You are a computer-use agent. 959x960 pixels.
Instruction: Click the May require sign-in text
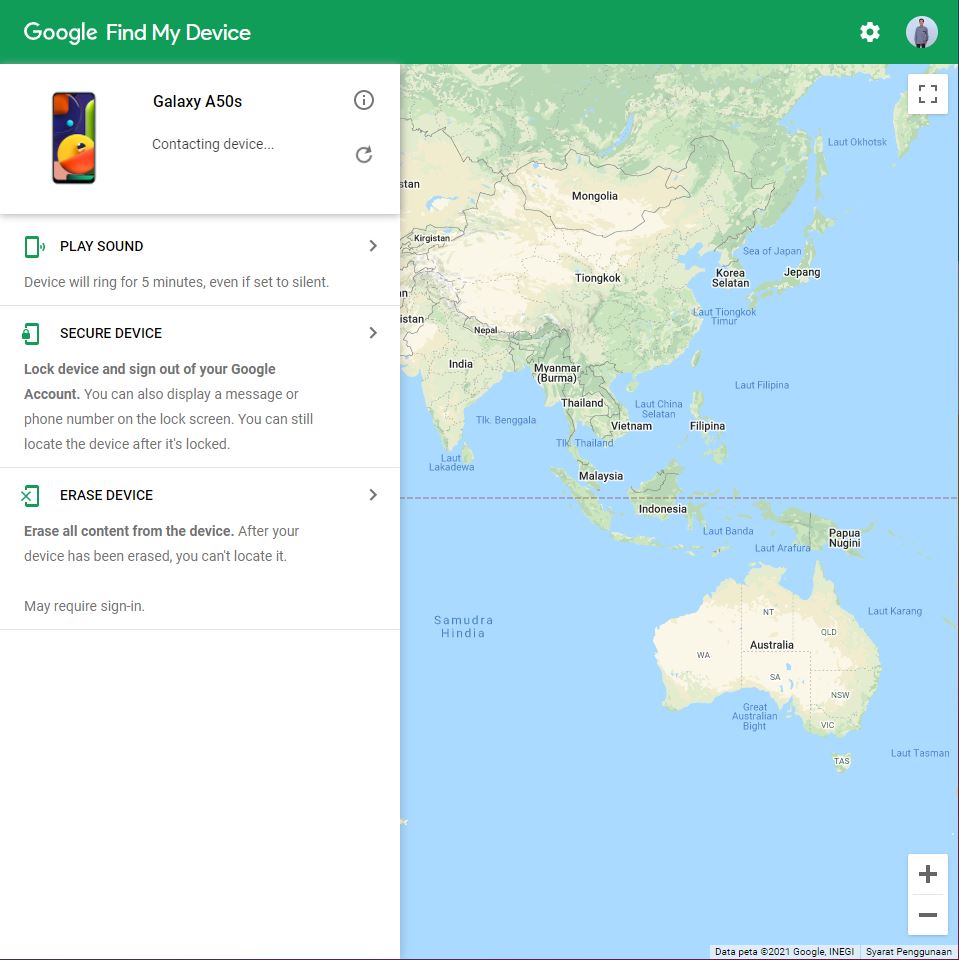(x=85, y=606)
